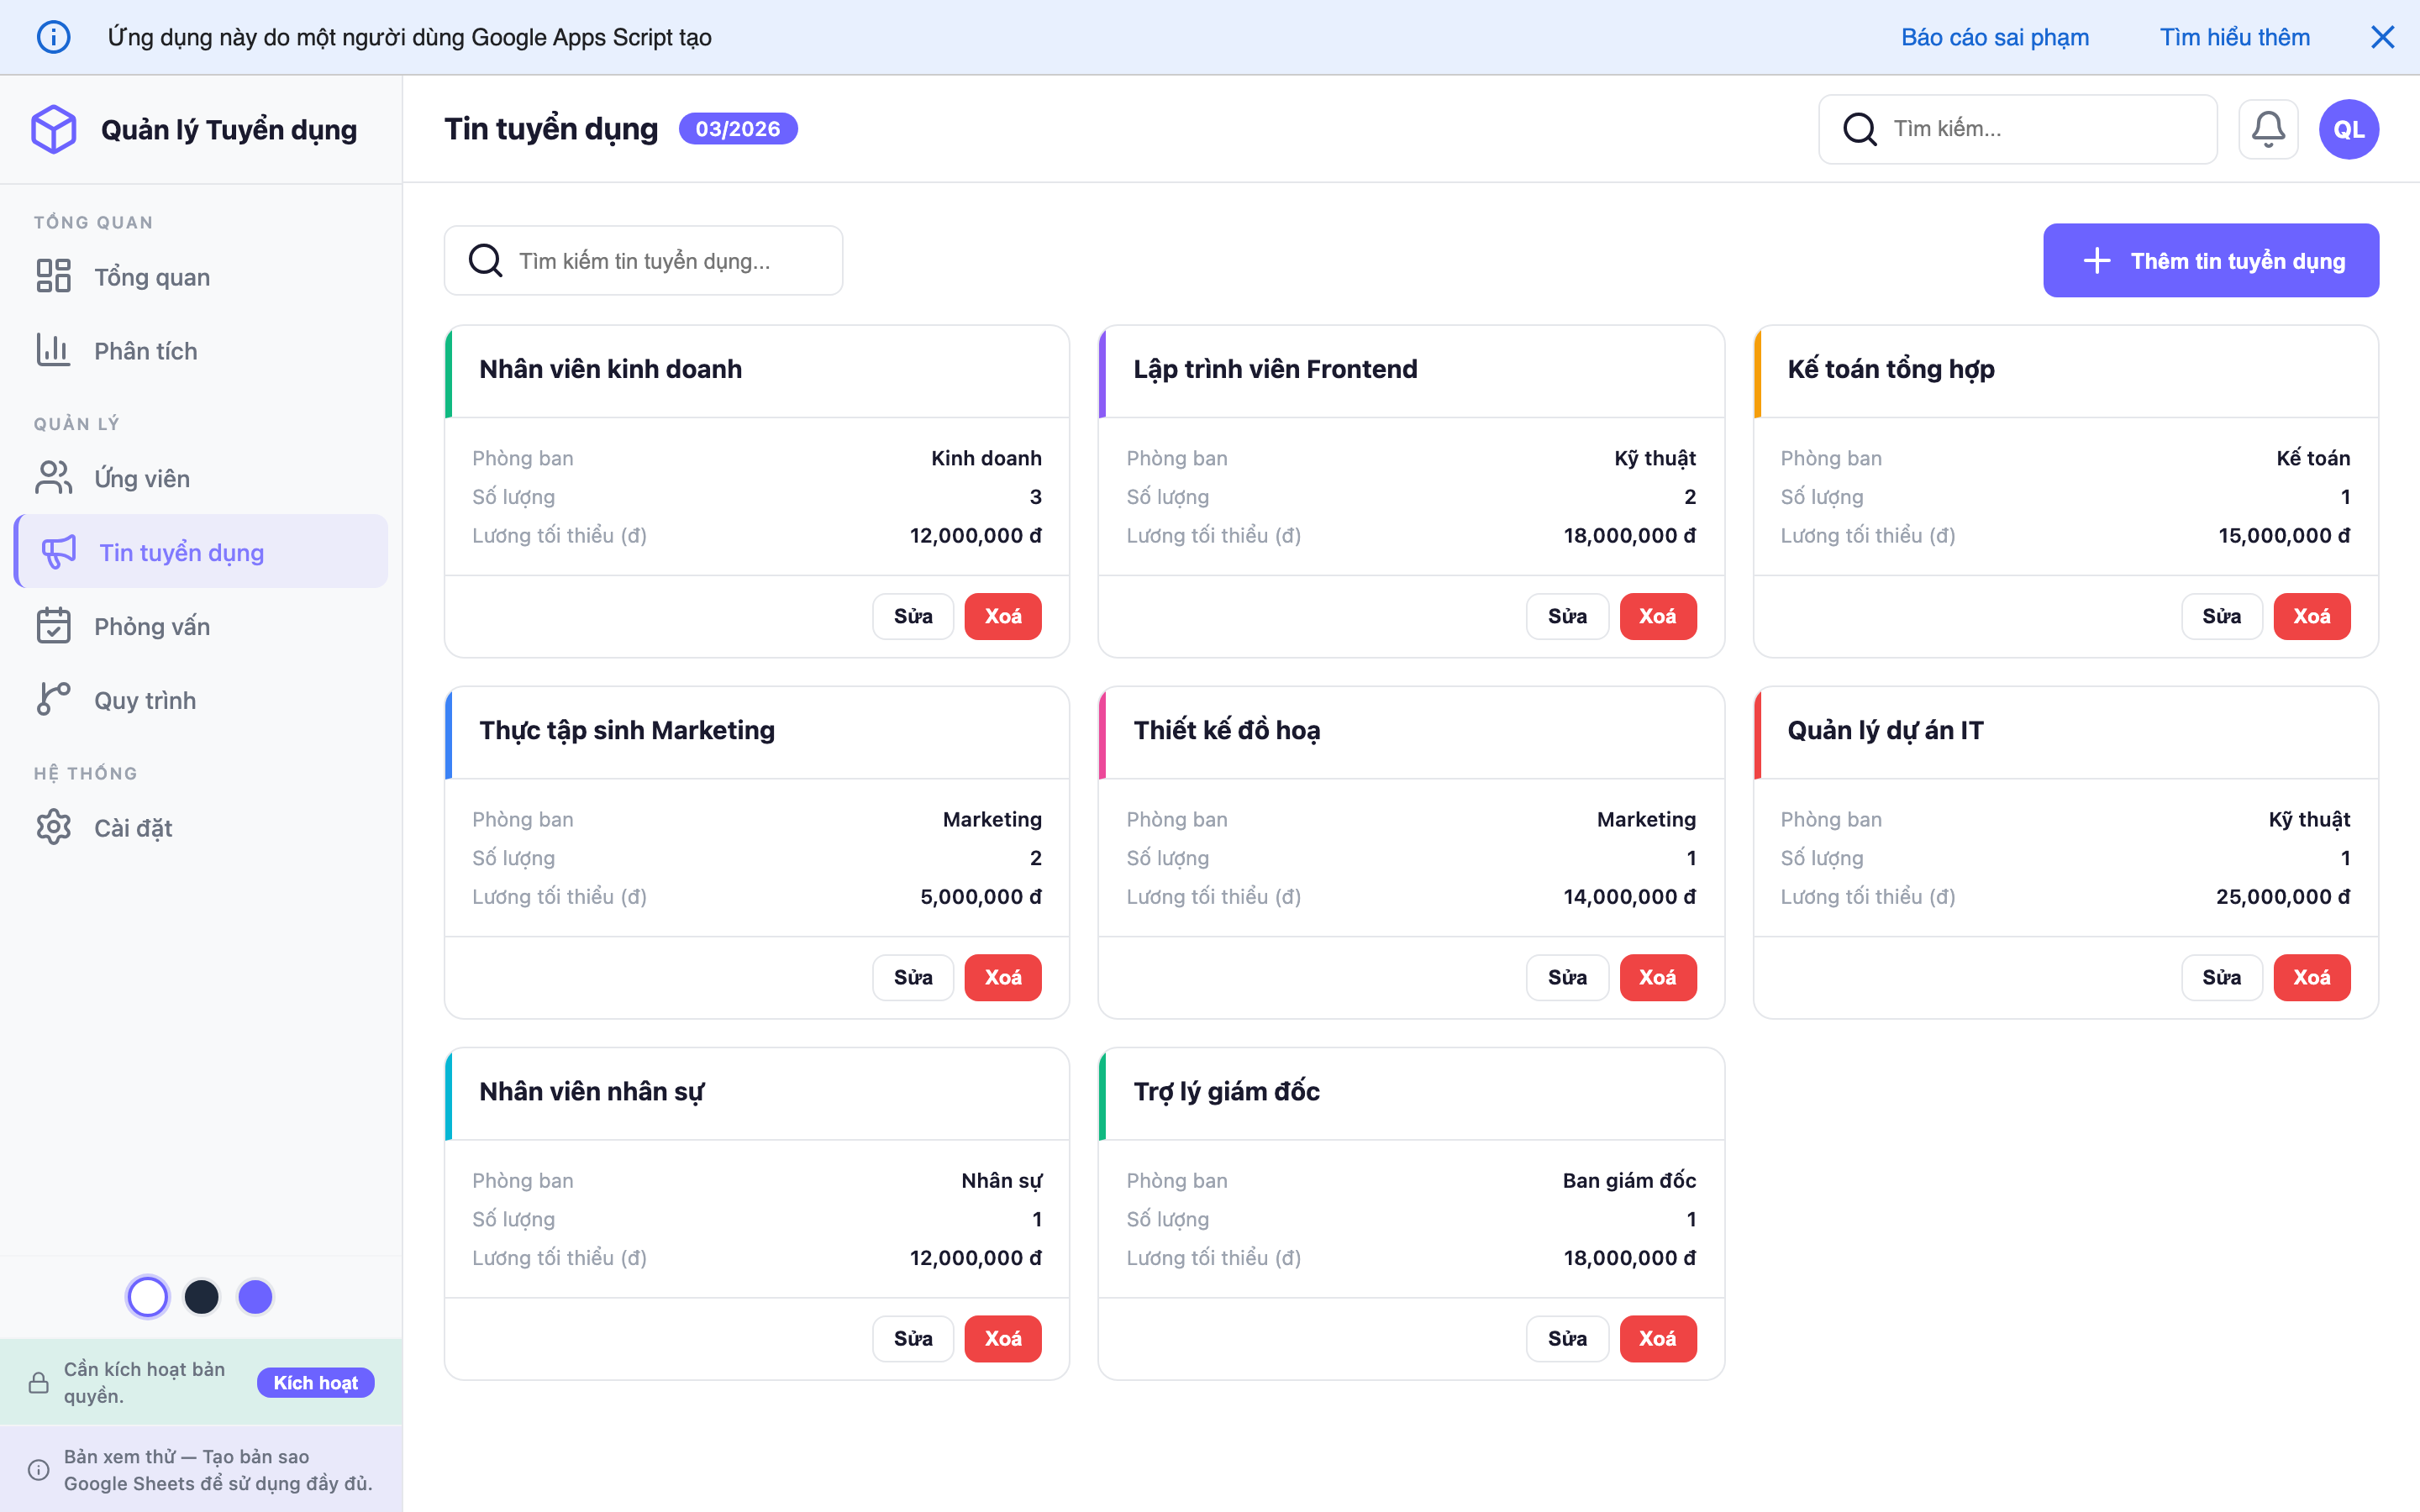Select the Phân tích bar-chart icon
Viewport: 2420px width, 1512px height.
53,350
